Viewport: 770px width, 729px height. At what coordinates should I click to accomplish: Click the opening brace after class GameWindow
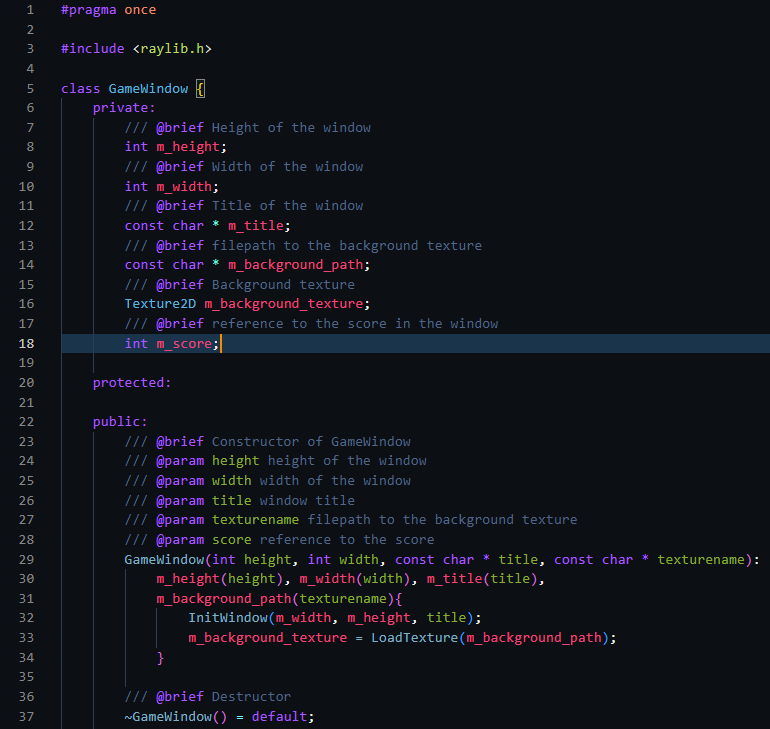click(200, 88)
